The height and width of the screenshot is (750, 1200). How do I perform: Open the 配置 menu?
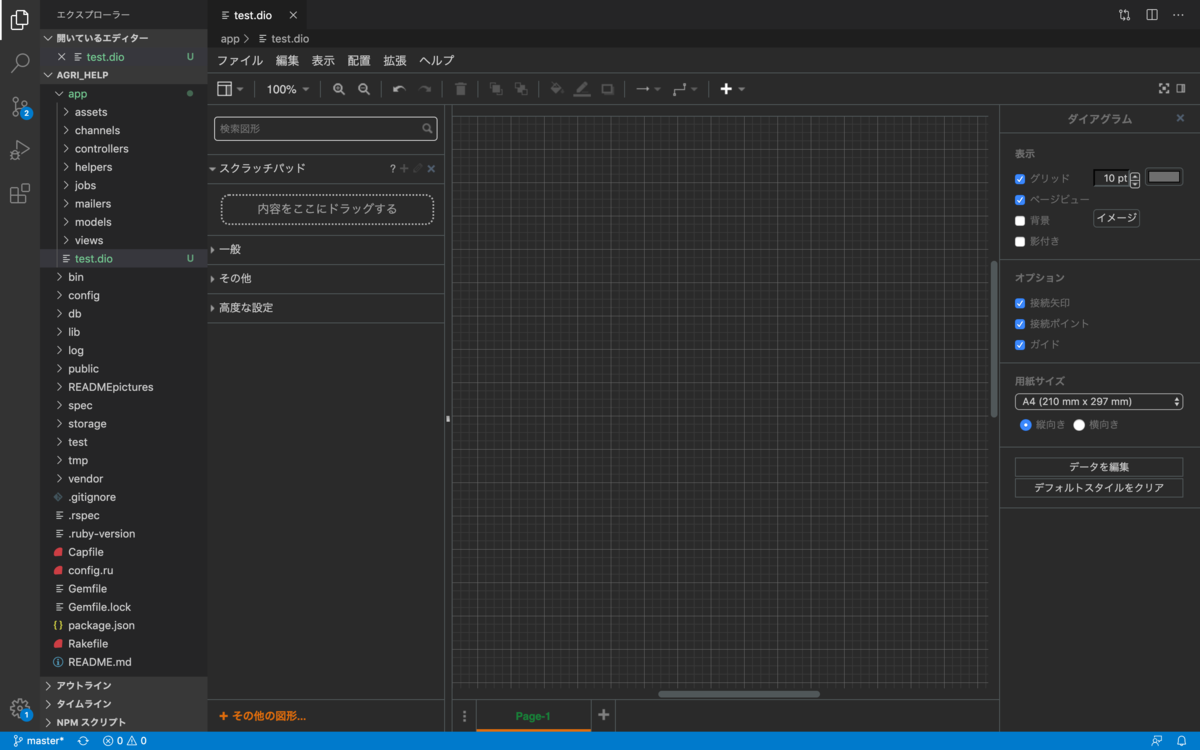[359, 61]
